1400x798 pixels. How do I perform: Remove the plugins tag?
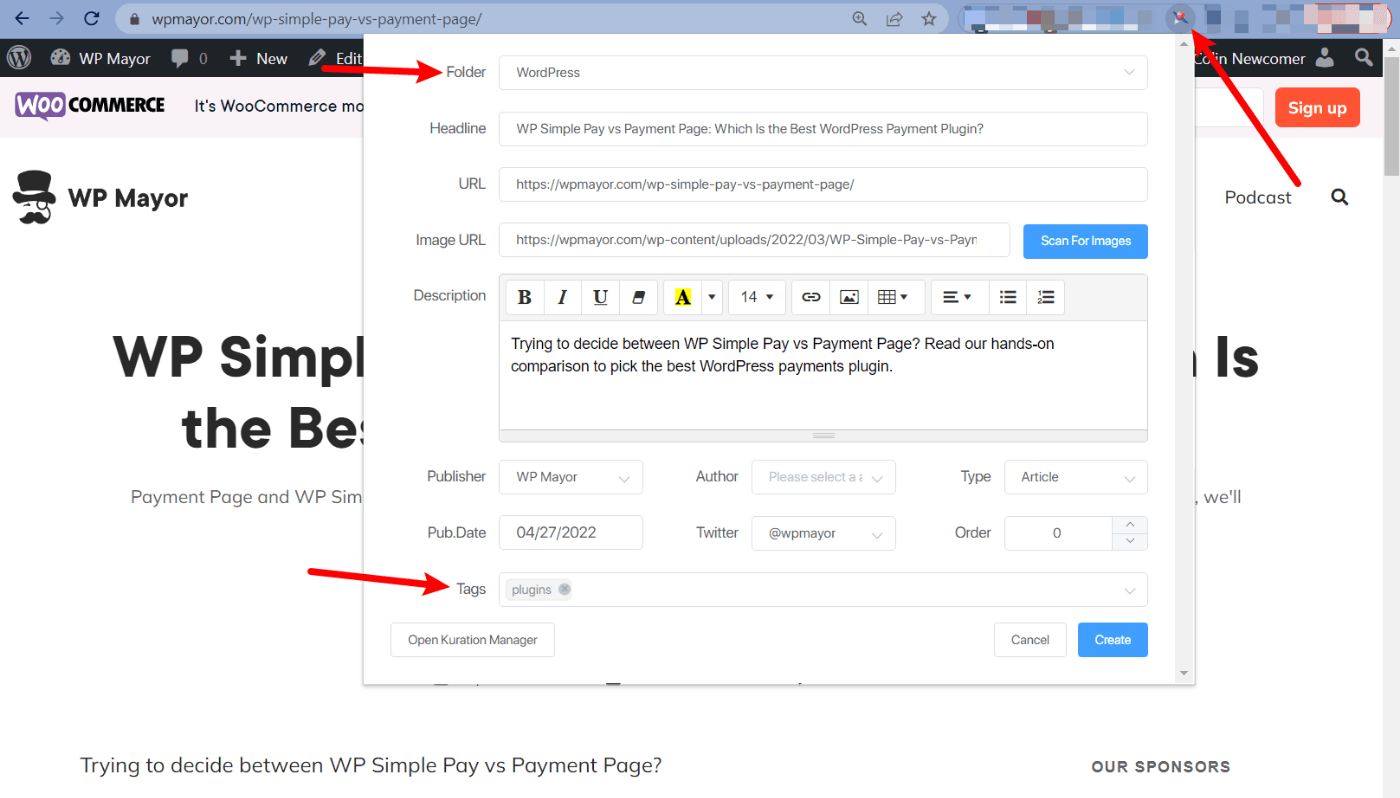coord(564,589)
